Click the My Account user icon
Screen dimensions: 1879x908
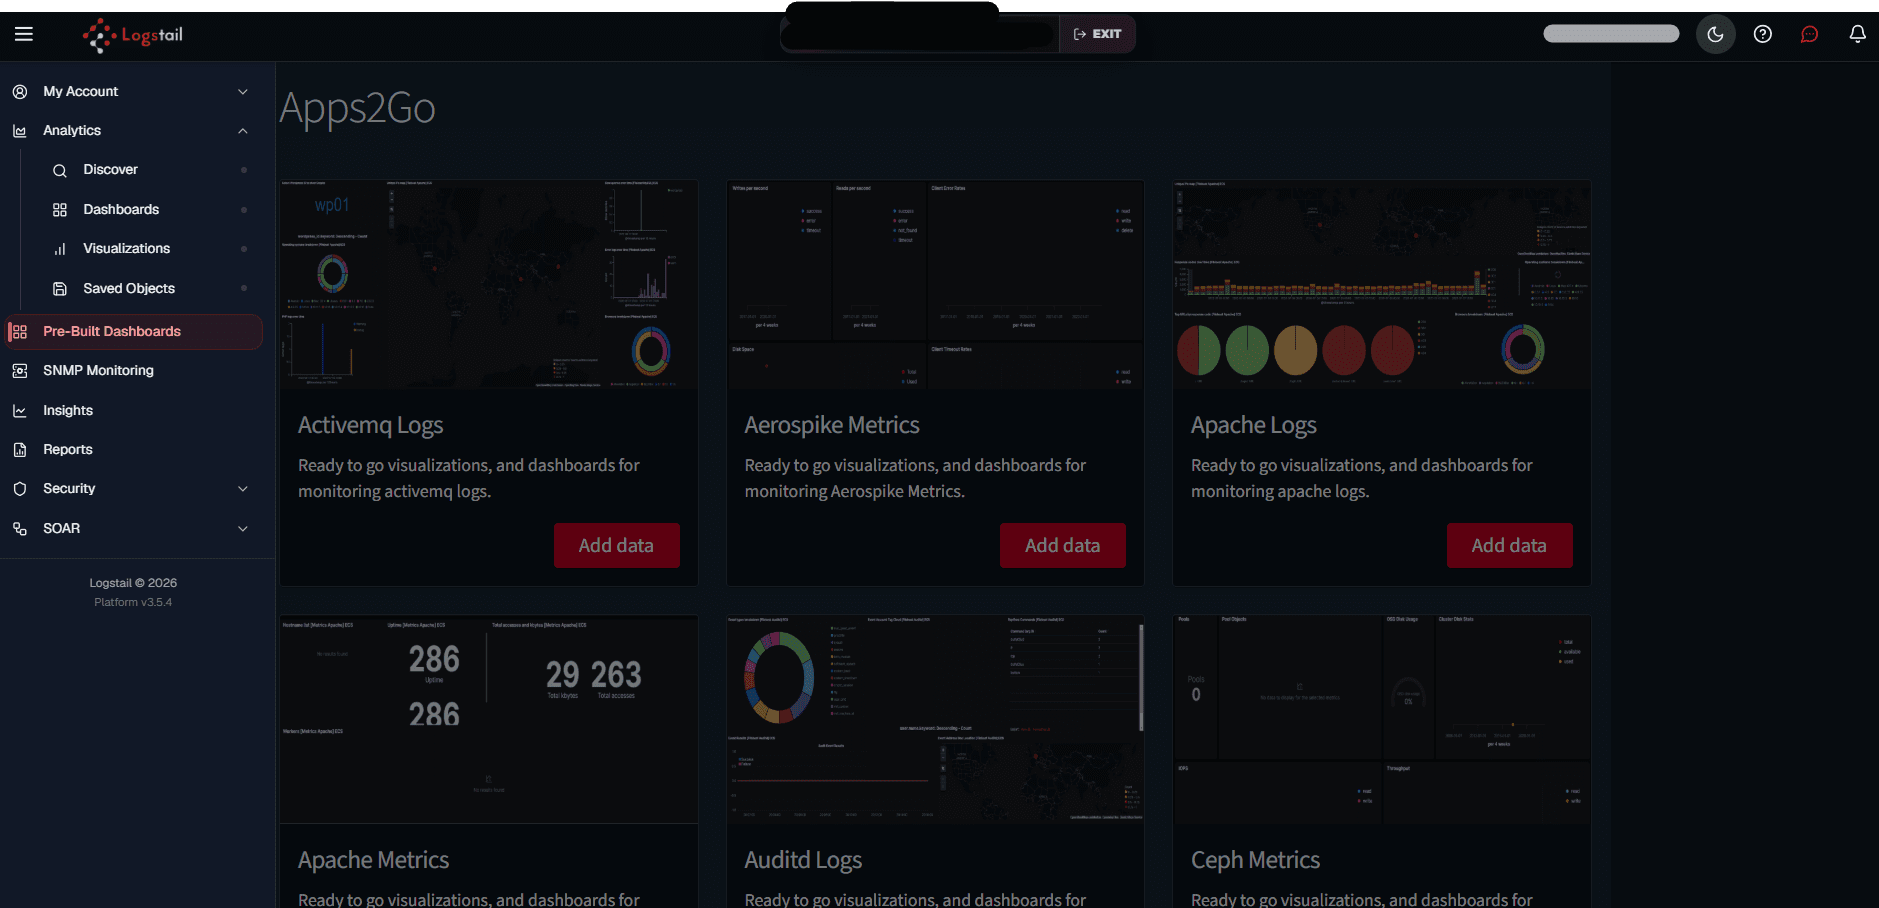pos(20,91)
